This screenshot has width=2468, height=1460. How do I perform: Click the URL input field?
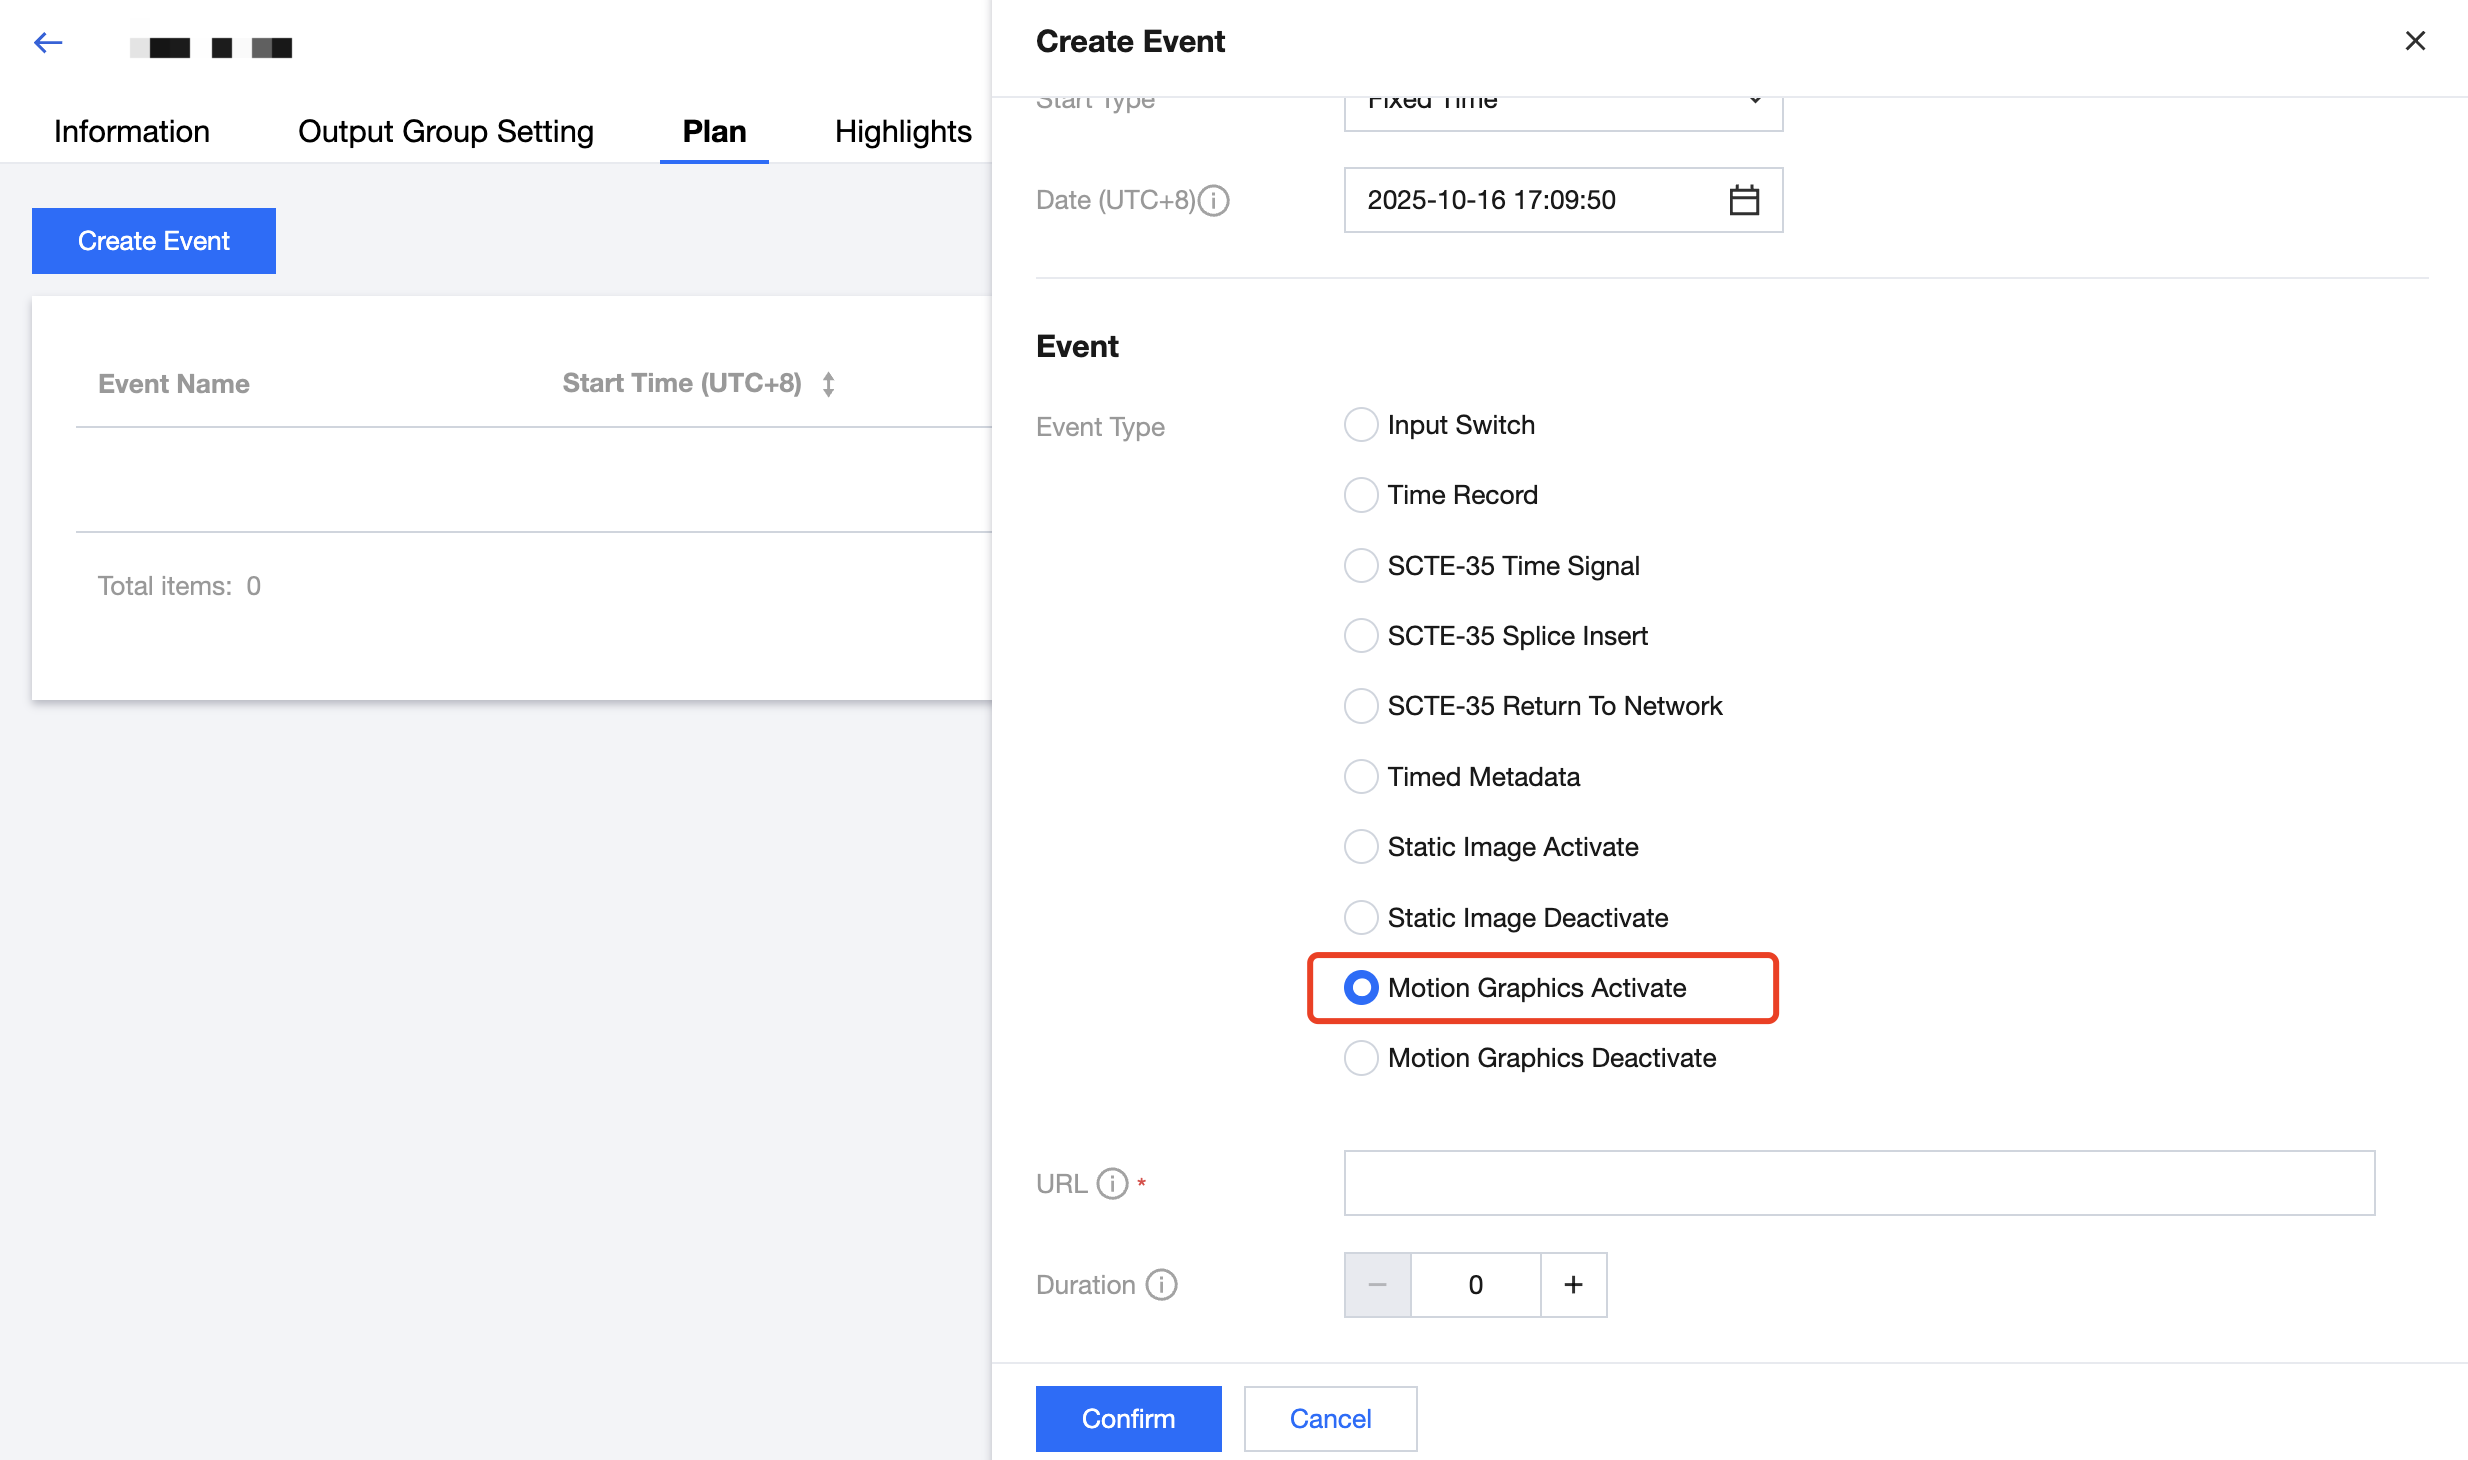coord(1859,1184)
